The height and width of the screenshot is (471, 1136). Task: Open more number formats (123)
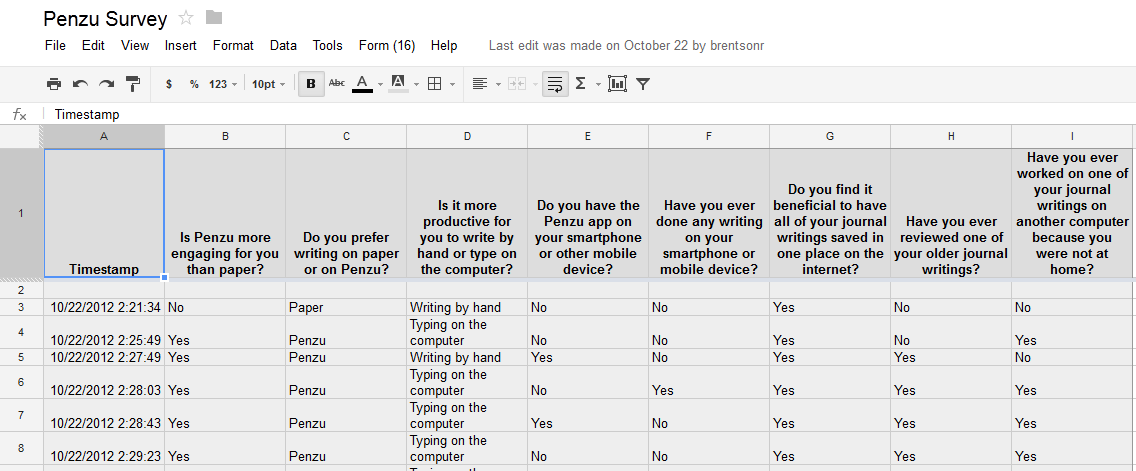tap(223, 84)
